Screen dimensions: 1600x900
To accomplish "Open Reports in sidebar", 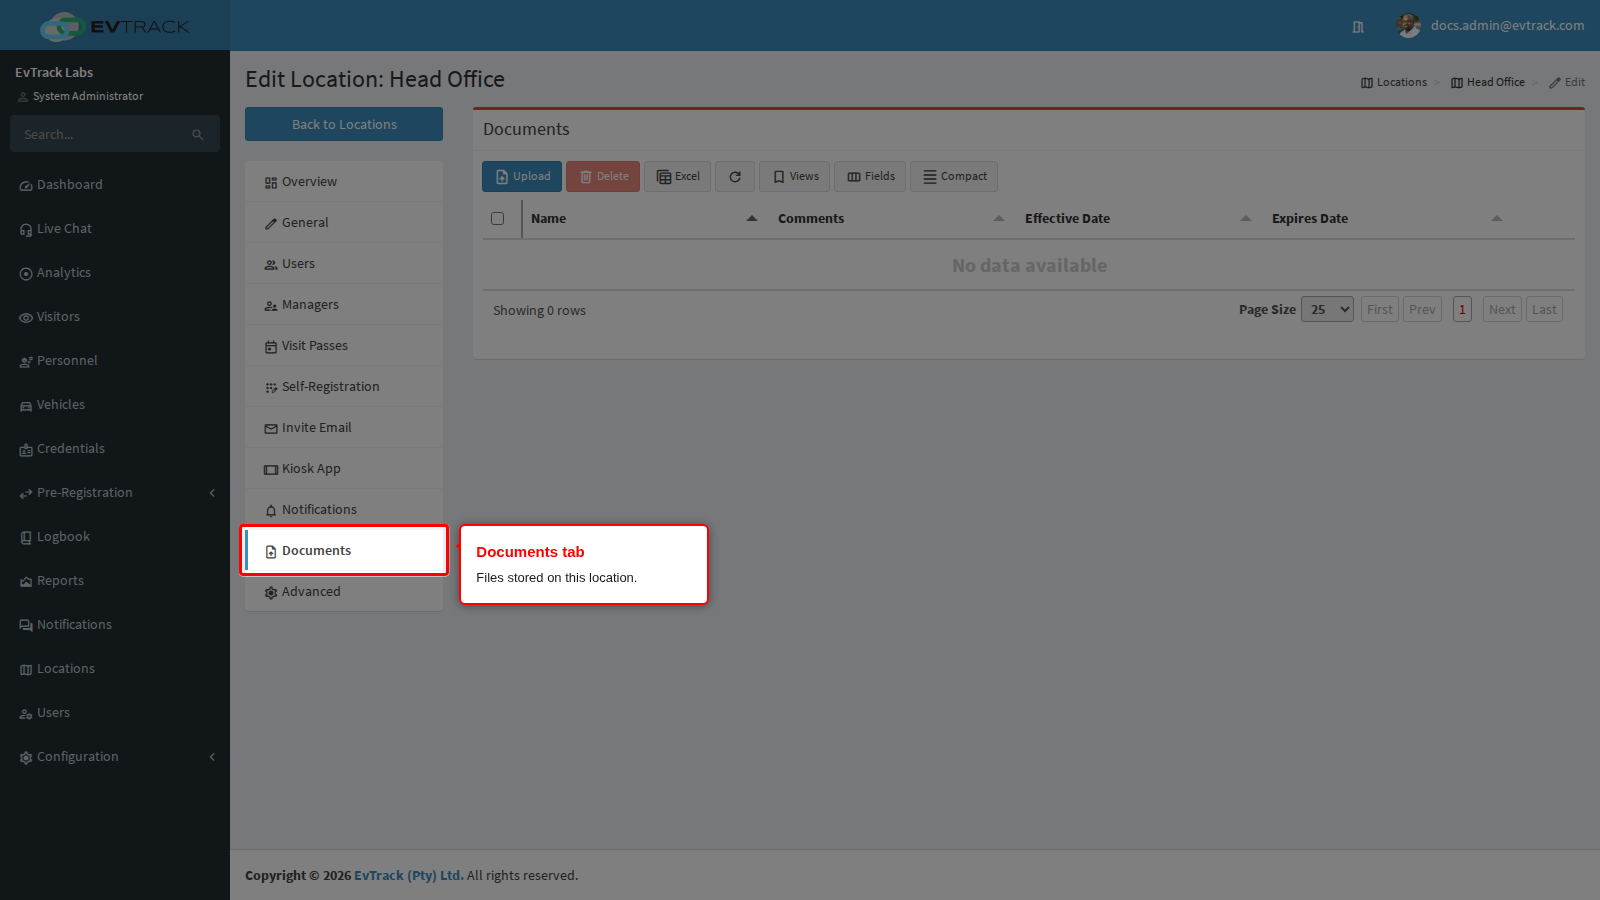I will tap(115, 581).
